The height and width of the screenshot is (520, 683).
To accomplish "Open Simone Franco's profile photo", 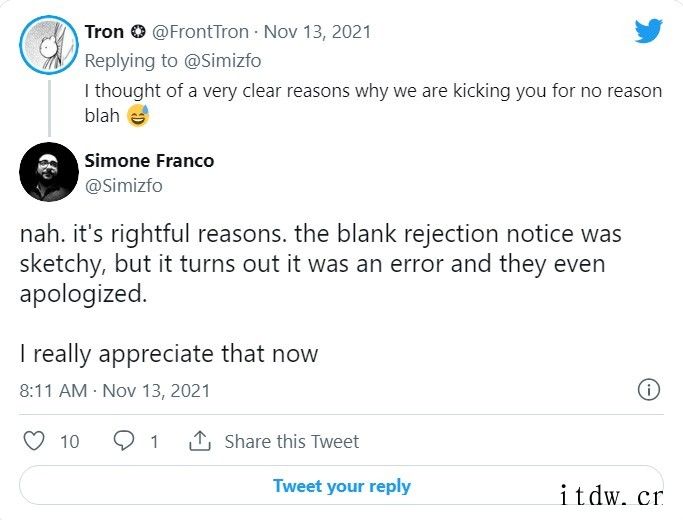I will [x=49, y=172].
